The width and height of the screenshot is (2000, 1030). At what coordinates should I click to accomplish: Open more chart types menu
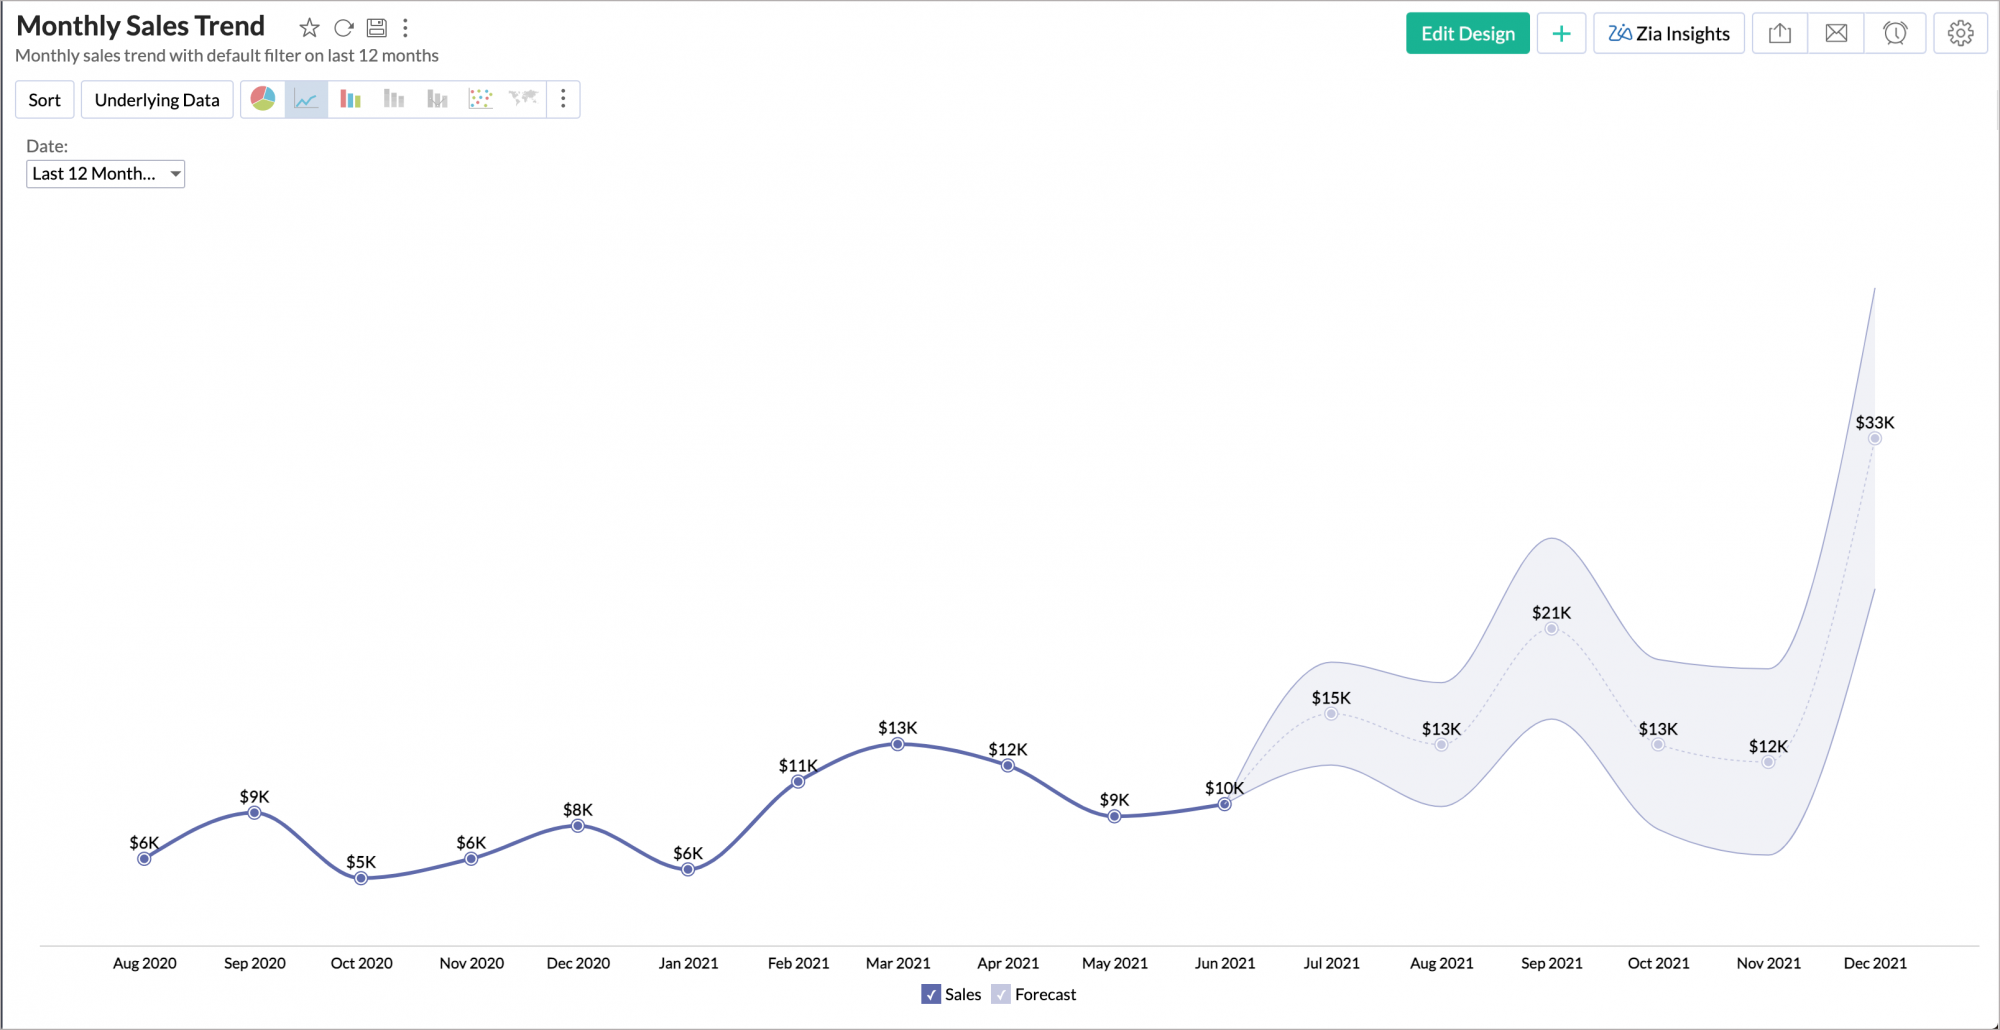[563, 99]
